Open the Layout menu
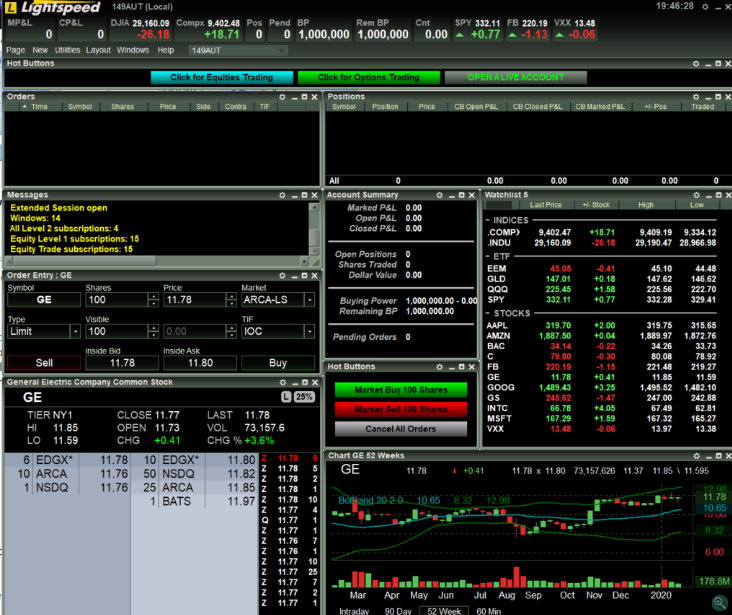 98,50
